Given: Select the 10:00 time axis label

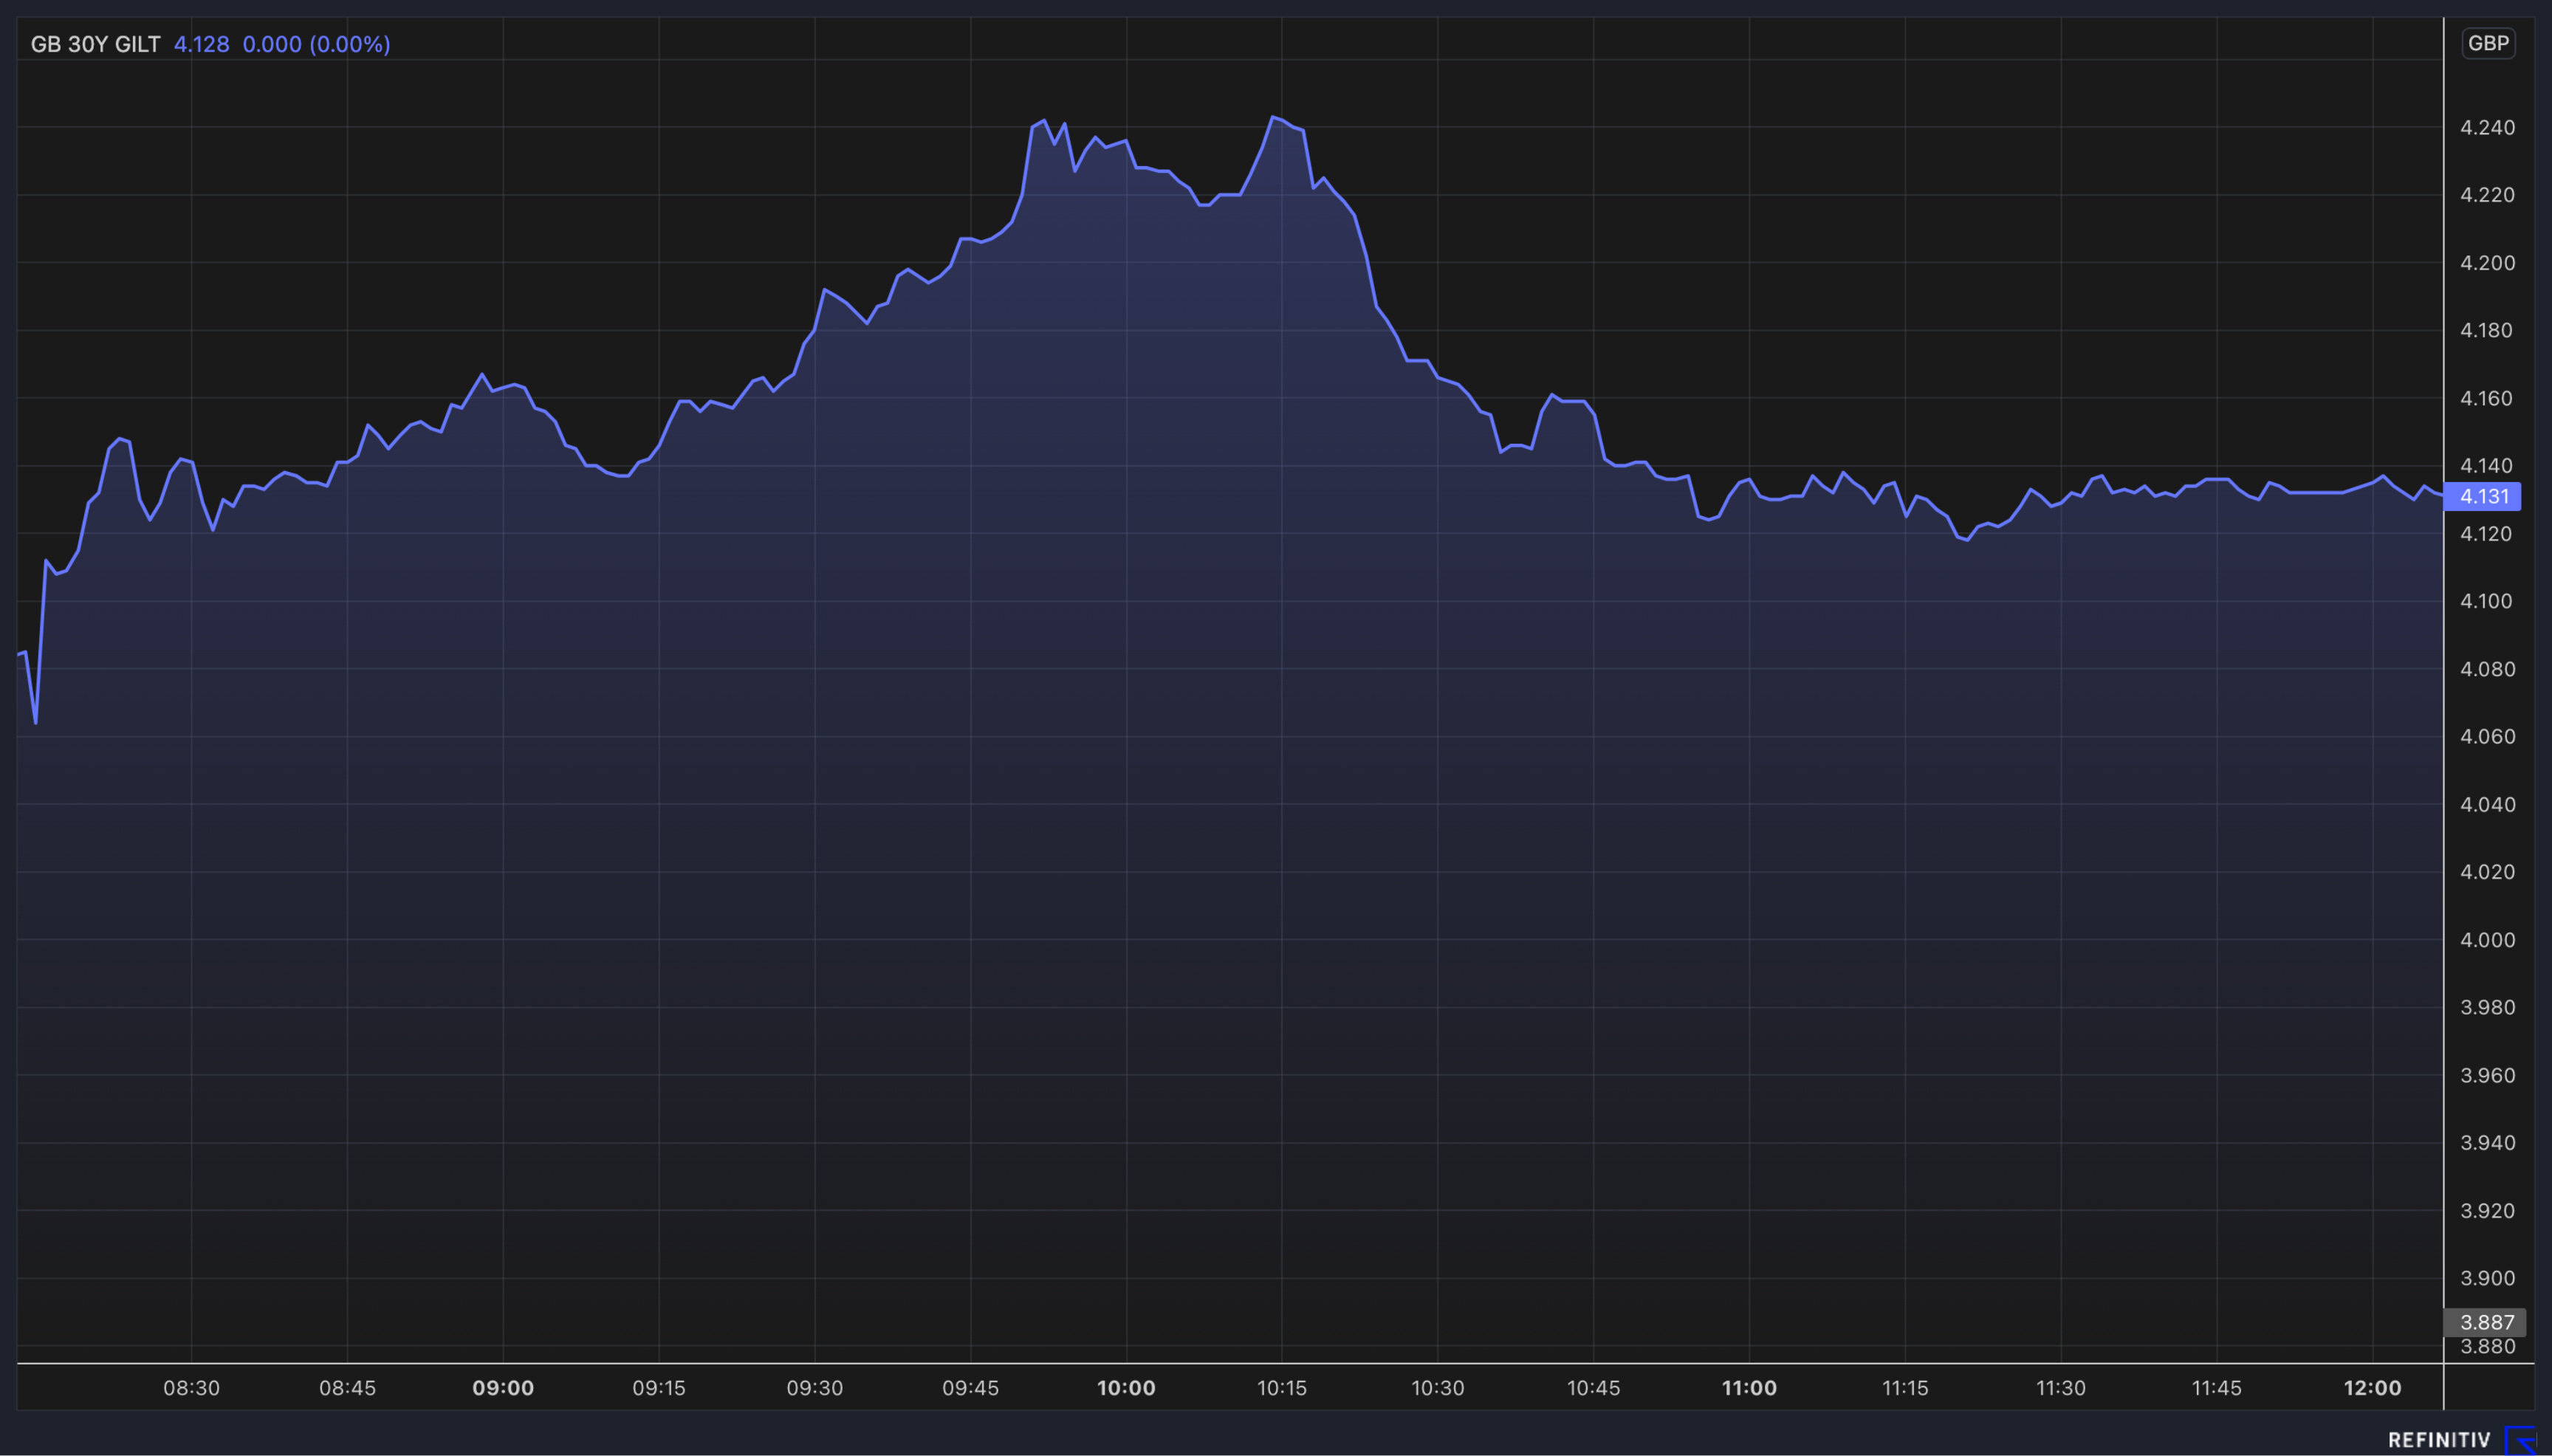Looking at the screenshot, I should click(1126, 1388).
